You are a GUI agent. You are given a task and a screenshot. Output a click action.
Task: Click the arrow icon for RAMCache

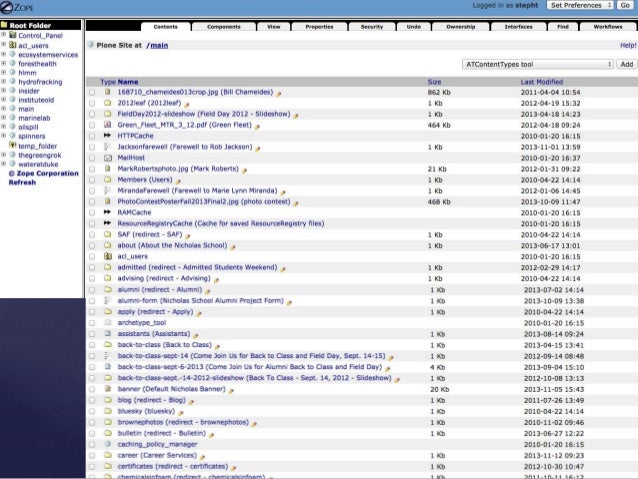[107, 212]
